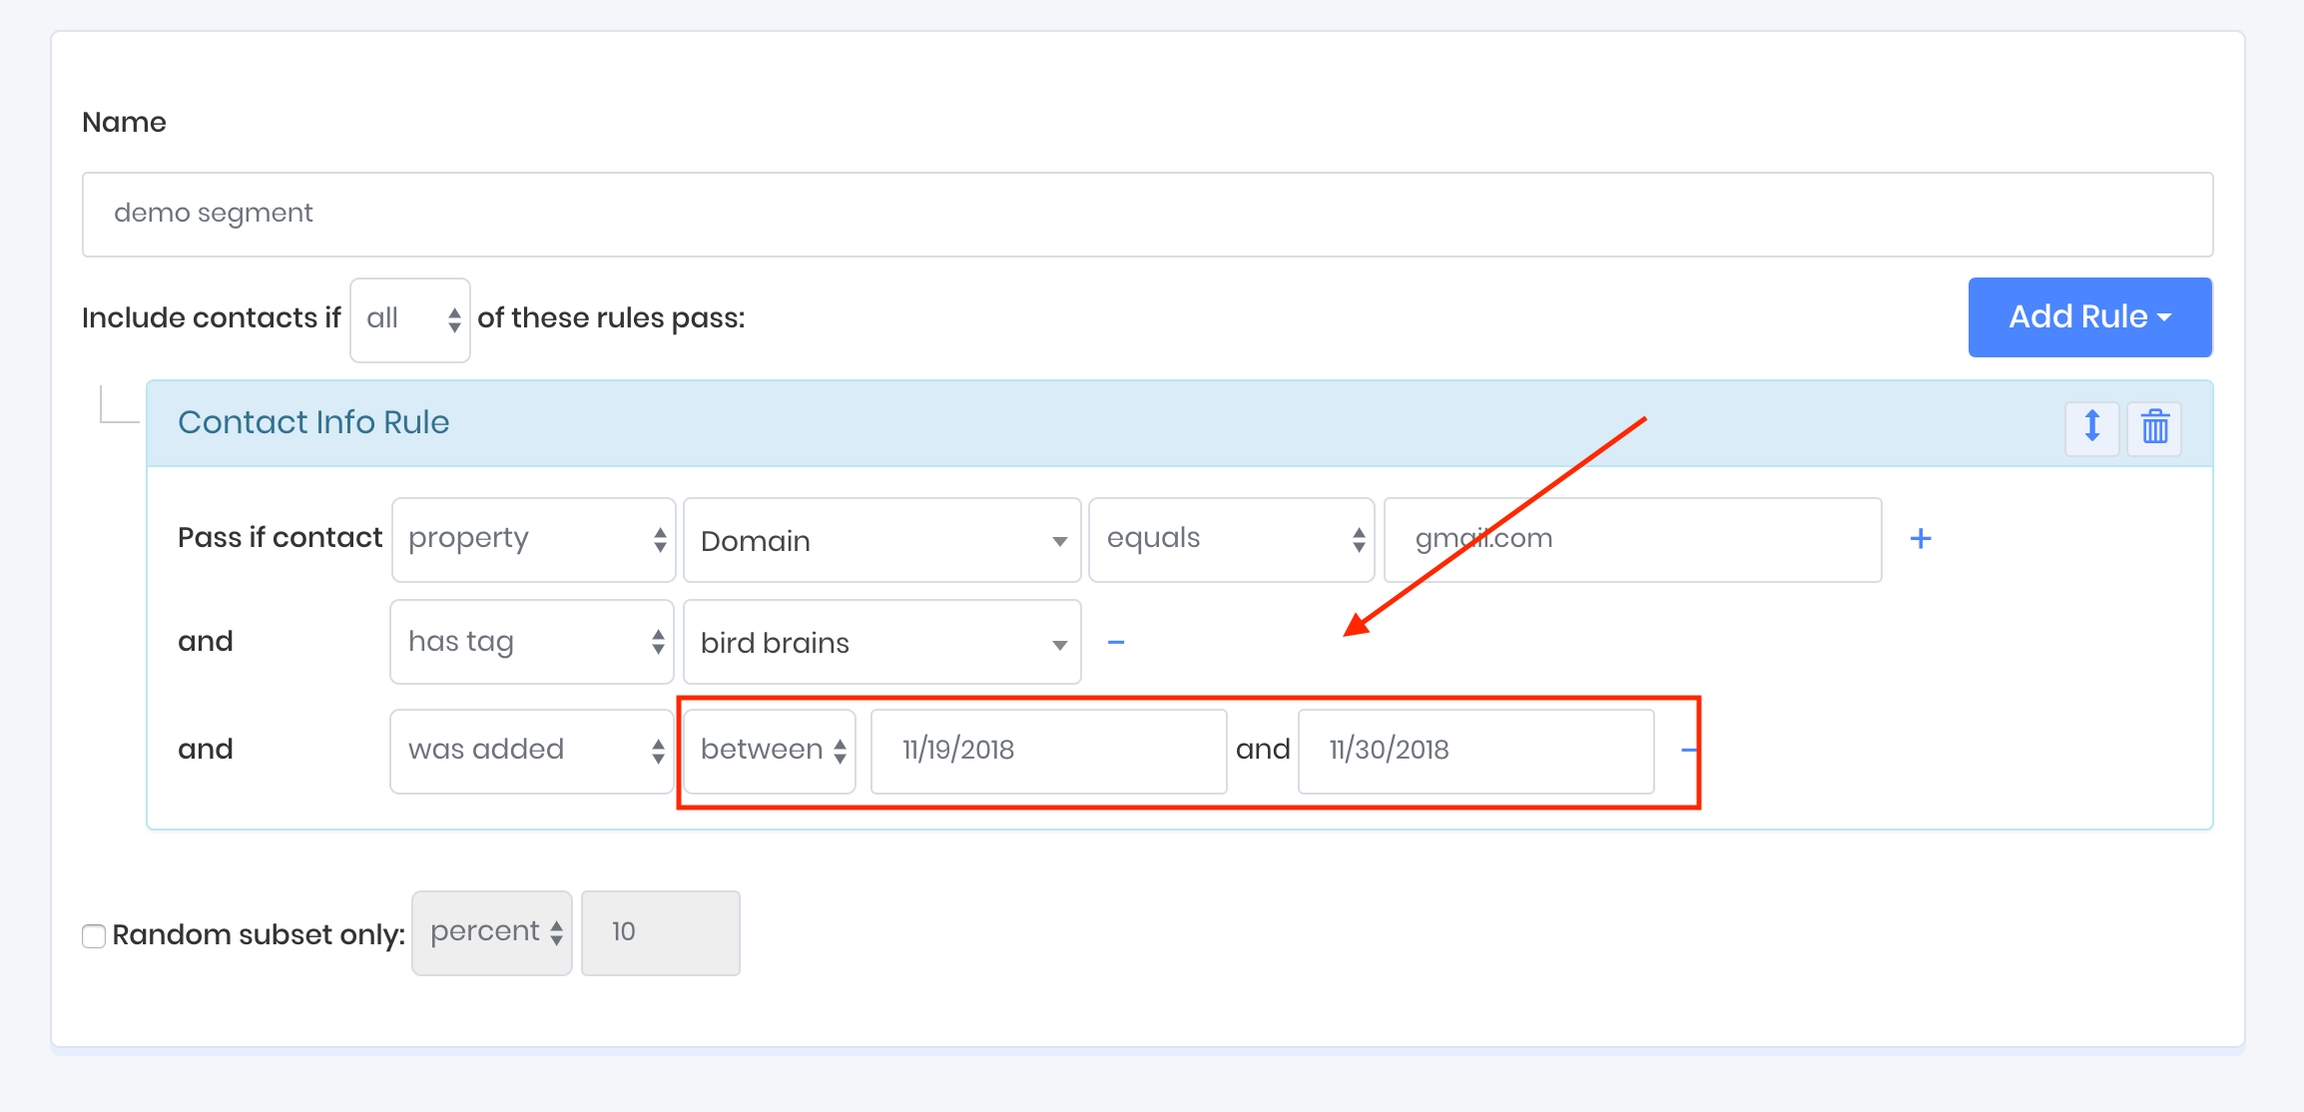Open the 'percent' subset unit dropdown
The image size is (2304, 1112).
(x=492, y=932)
